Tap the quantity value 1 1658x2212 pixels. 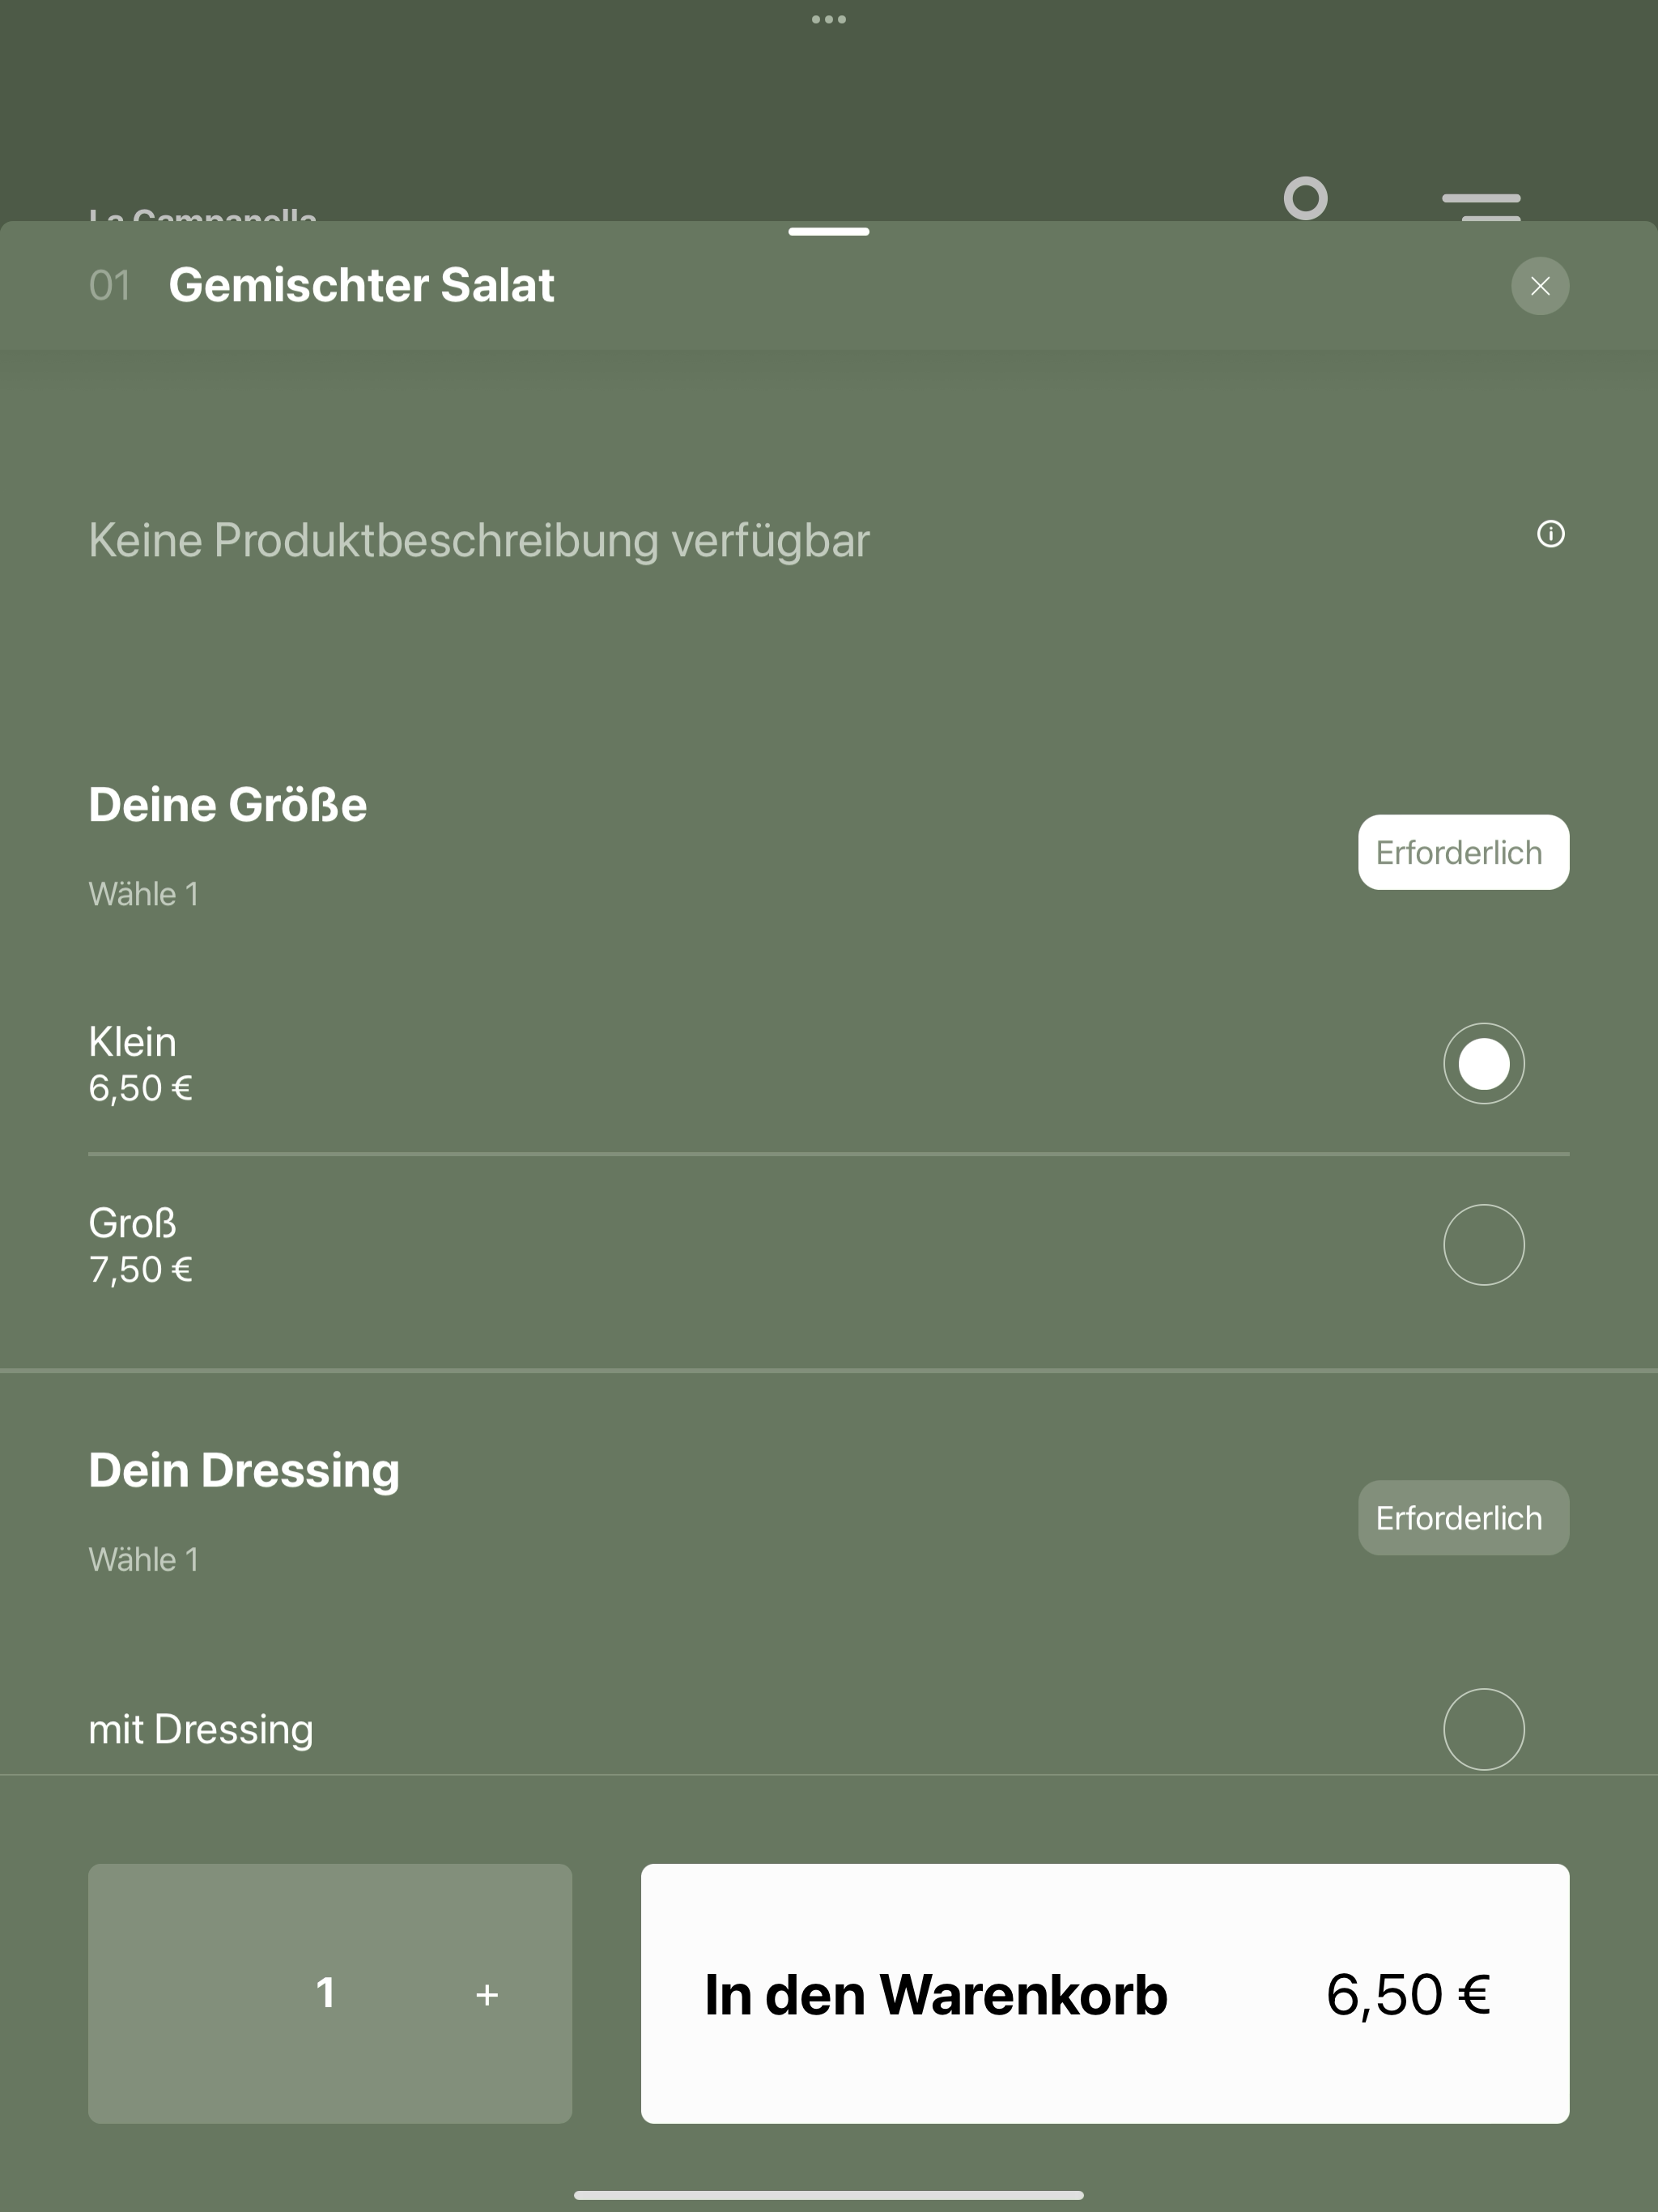pyautogui.click(x=325, y=1993)
